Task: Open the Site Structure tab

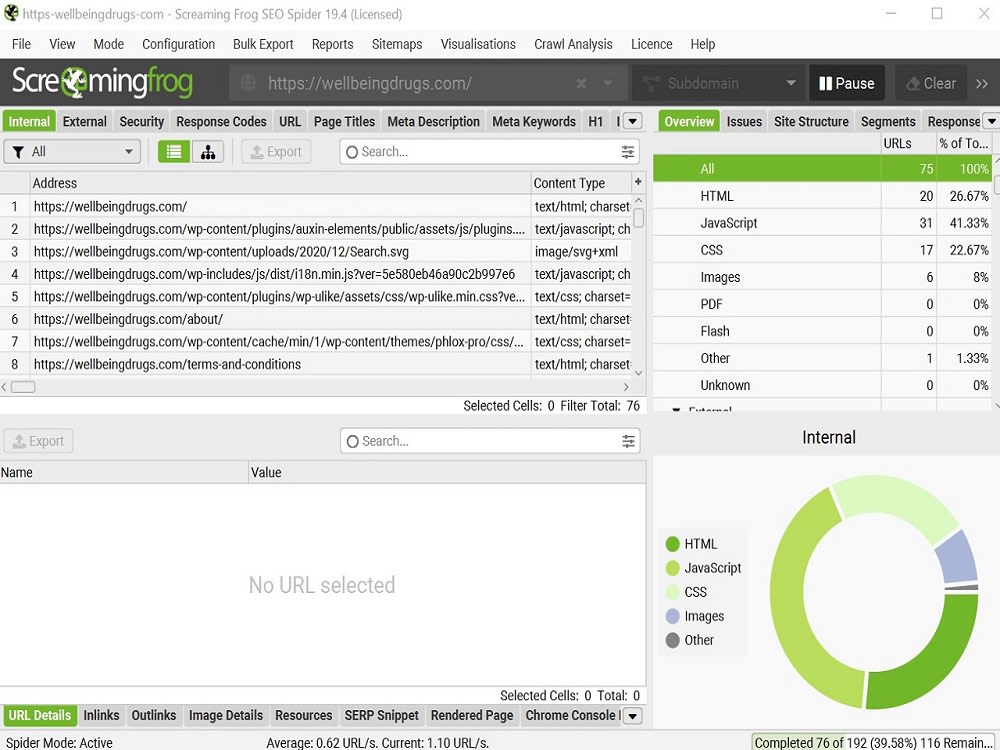Action: click(811, 121)
